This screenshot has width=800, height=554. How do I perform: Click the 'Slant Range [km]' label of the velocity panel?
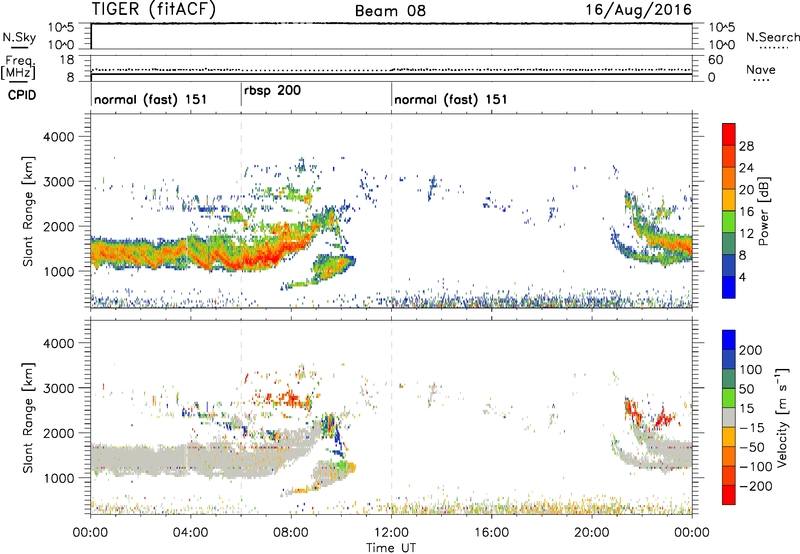click(28, 417)
